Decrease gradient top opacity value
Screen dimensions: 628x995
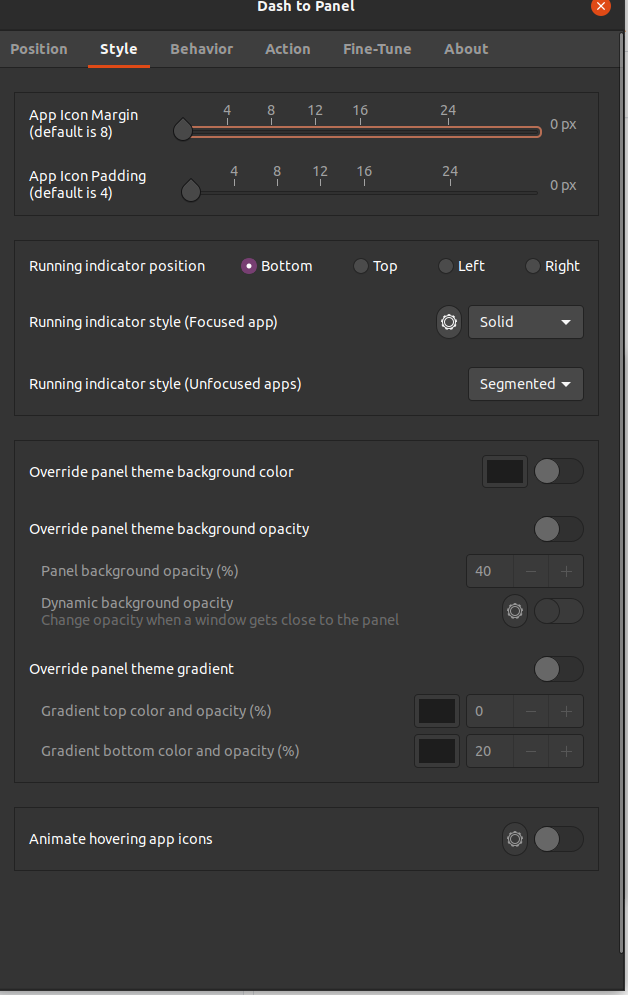point(531,711)
